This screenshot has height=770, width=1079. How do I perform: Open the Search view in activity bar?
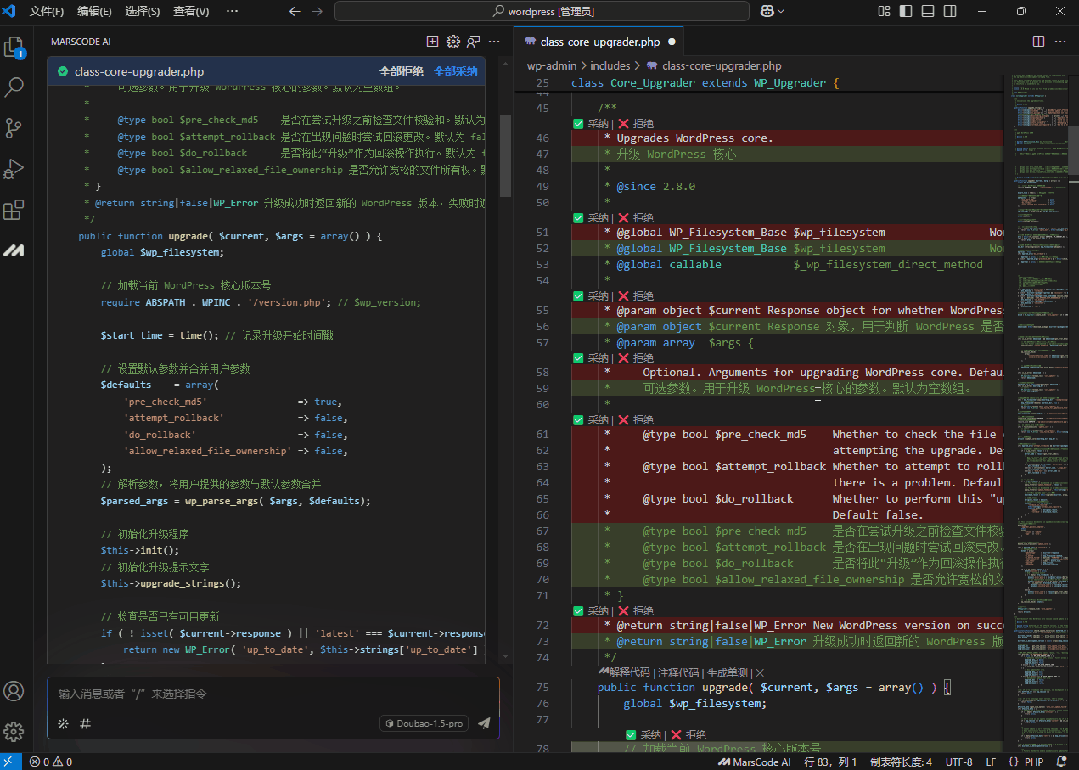pyautogui.click(x=14, y=87)
